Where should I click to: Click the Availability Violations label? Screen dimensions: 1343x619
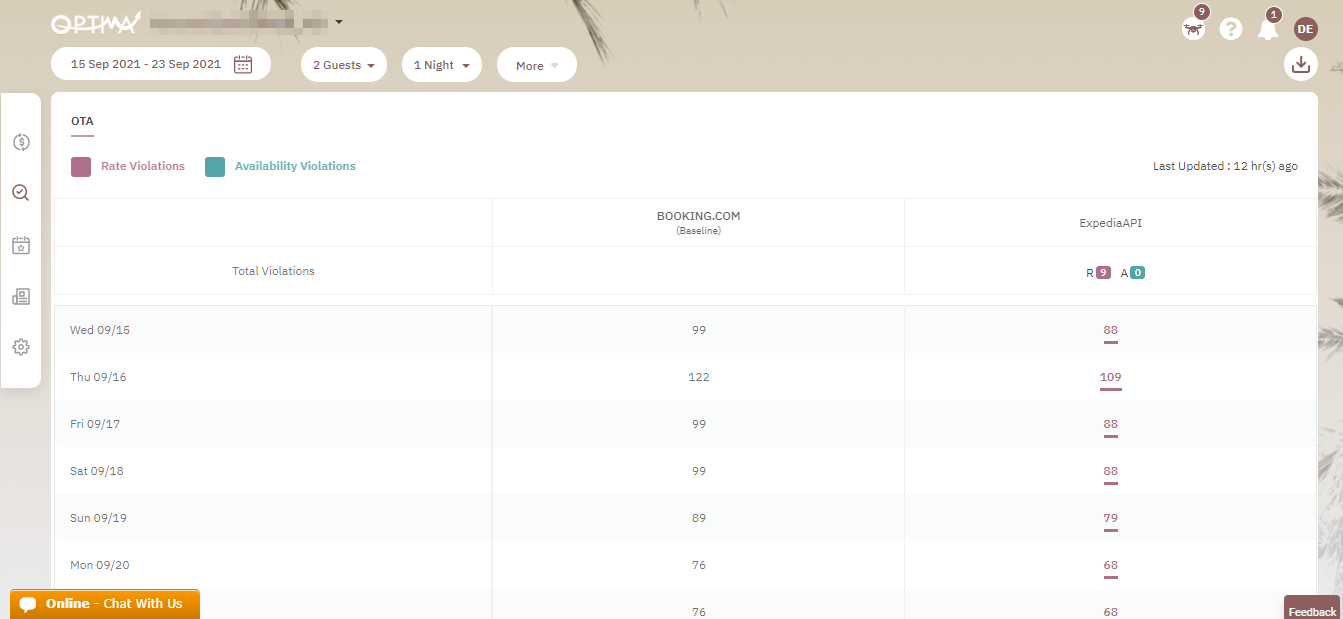[x=295, y=166]
